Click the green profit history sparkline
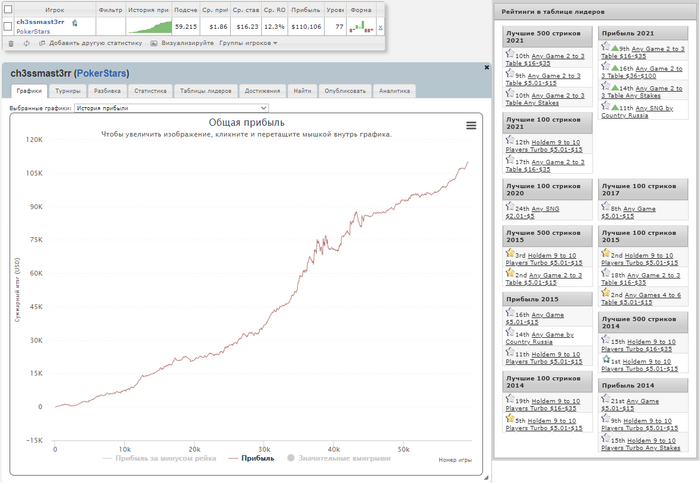This screenshot has width=700, height=484. pyautogui.click(x=150, y=27)
